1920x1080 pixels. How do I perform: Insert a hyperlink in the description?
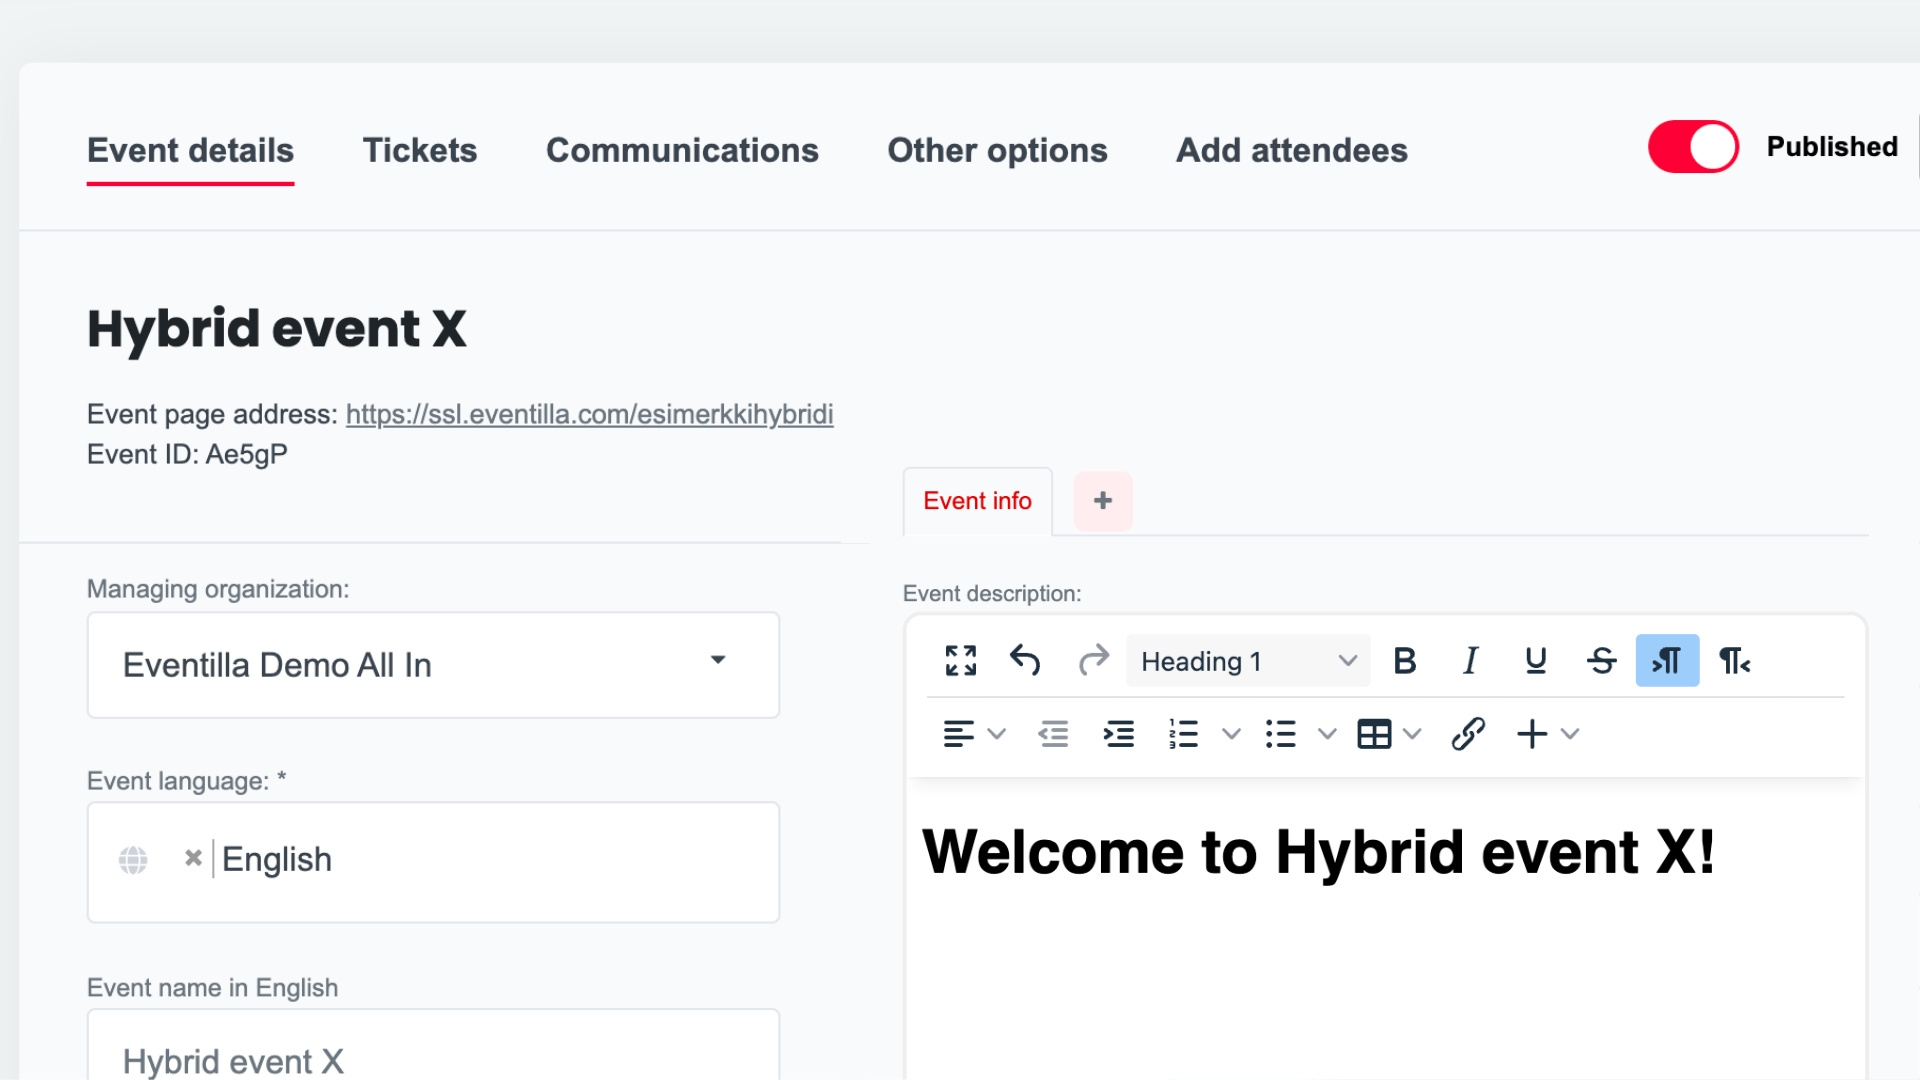pos(1467,733)
